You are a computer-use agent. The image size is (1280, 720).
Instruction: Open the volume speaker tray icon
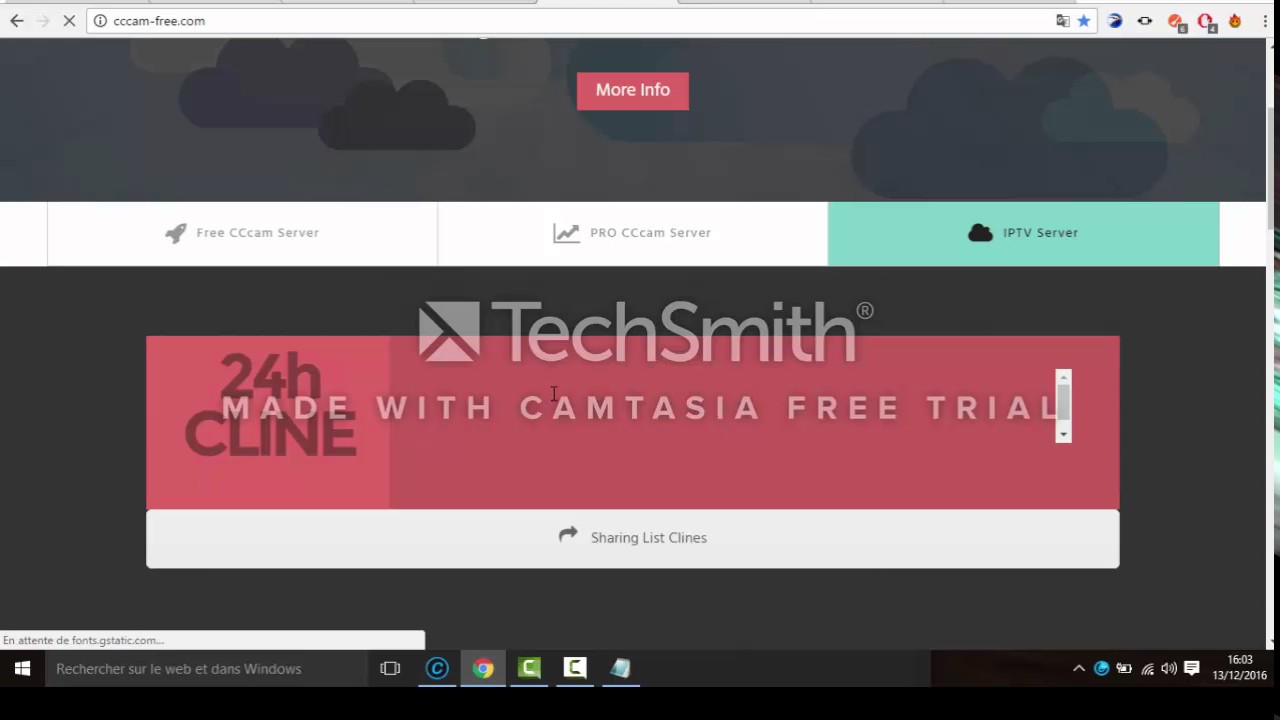point(1169,668)
